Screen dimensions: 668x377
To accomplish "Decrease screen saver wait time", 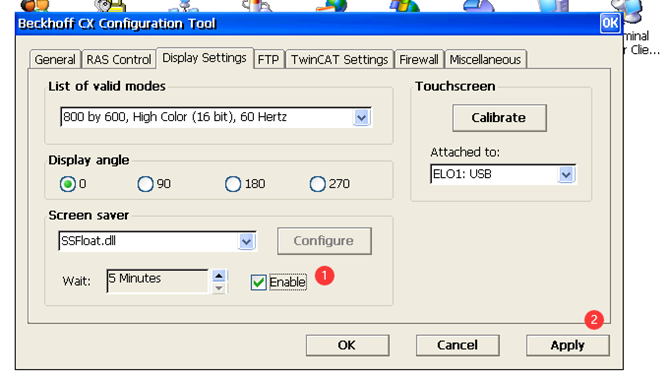I will point(219,288).
